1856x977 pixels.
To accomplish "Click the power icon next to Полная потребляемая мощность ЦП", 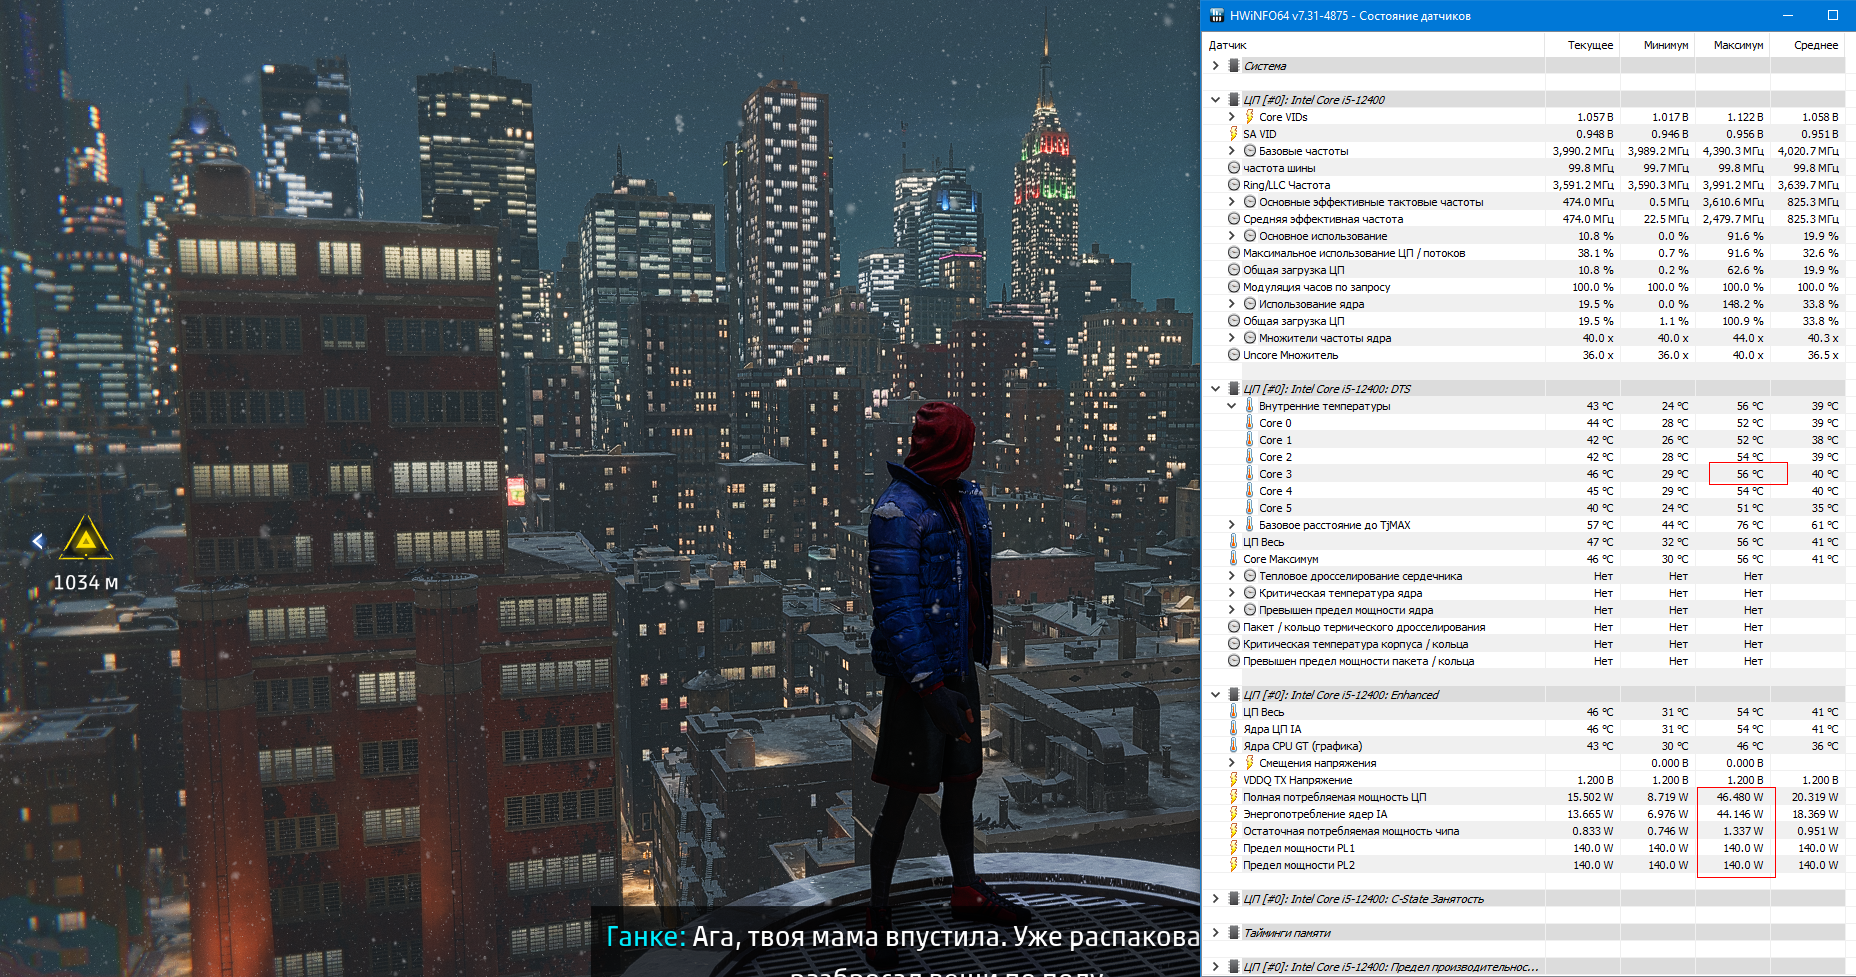I will [1233, 797].
